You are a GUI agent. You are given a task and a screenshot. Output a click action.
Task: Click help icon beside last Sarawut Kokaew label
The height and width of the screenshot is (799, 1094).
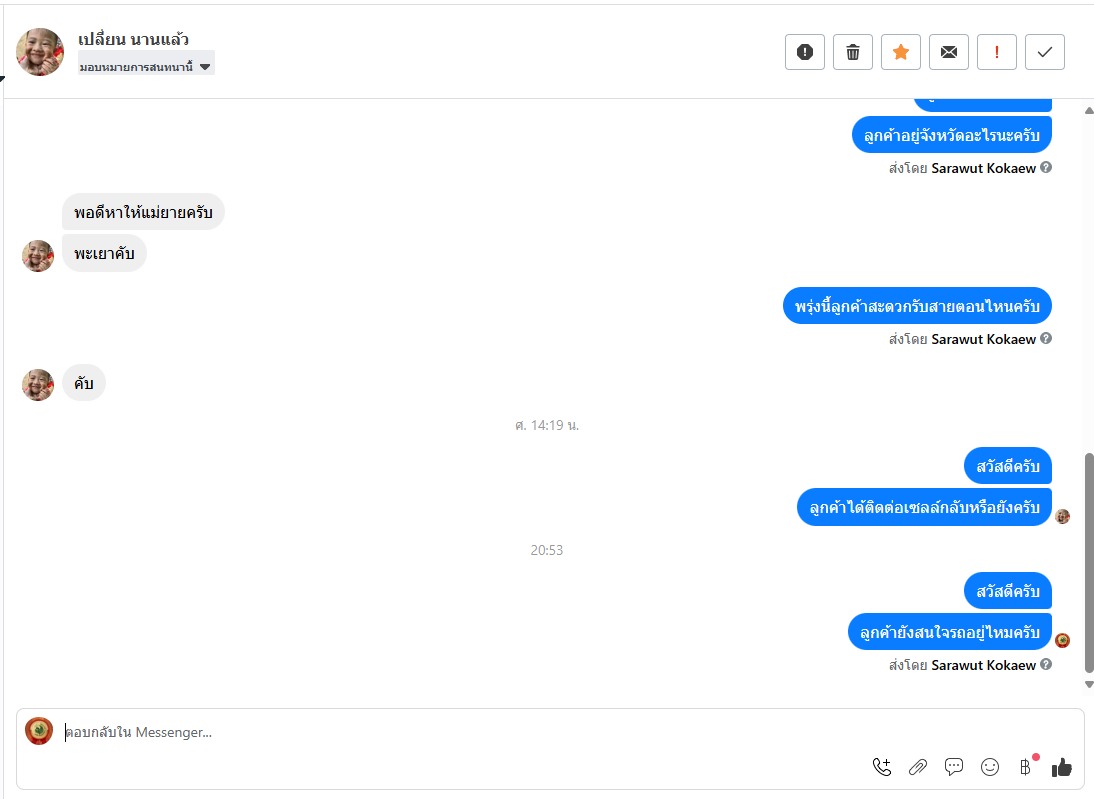click(1046, 664)
